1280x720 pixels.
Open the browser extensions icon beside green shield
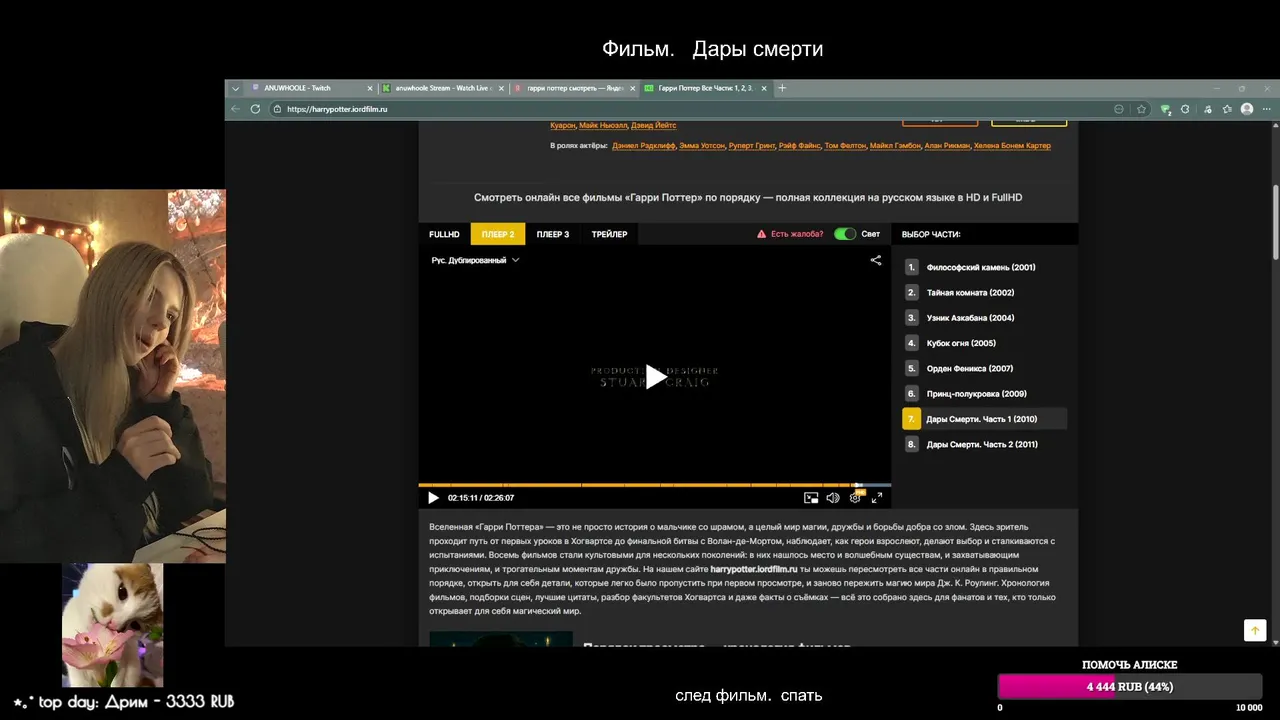coord(1185,109)
